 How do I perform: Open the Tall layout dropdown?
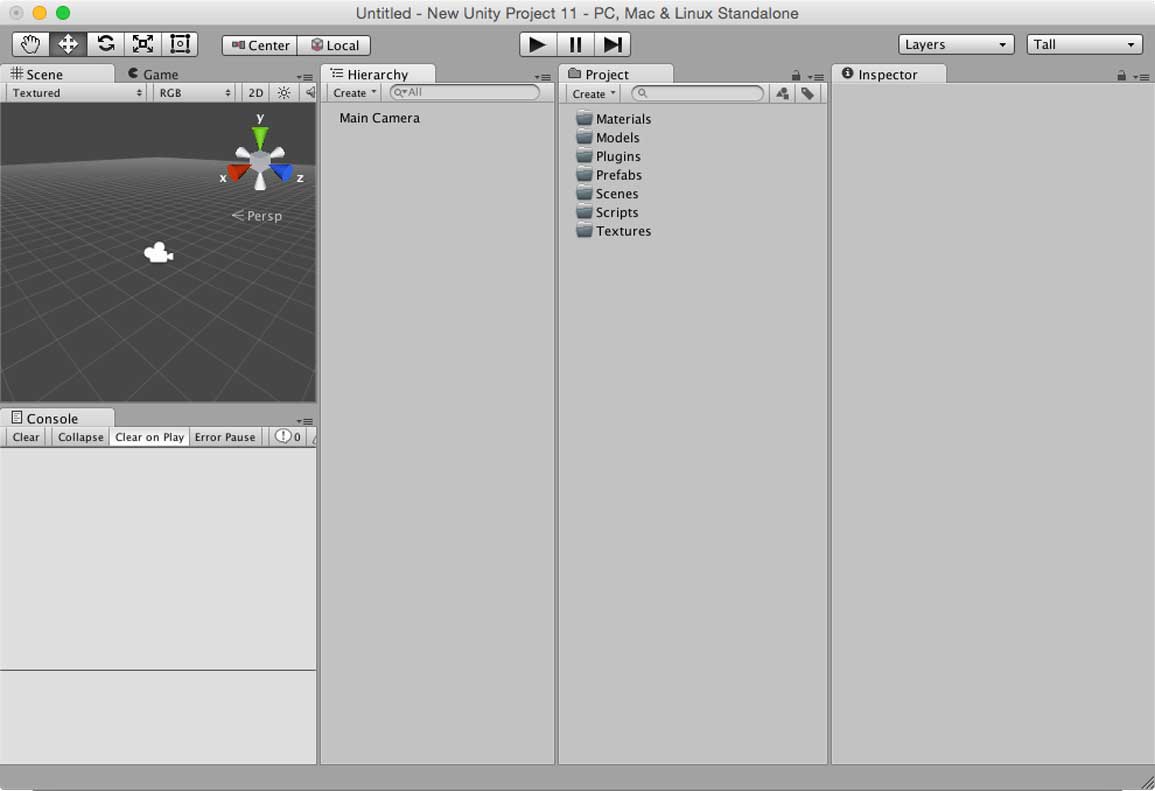1084,44
